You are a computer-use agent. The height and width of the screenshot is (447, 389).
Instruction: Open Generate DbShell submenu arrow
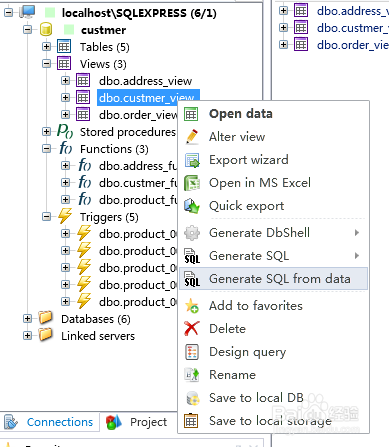coord(357,233)
